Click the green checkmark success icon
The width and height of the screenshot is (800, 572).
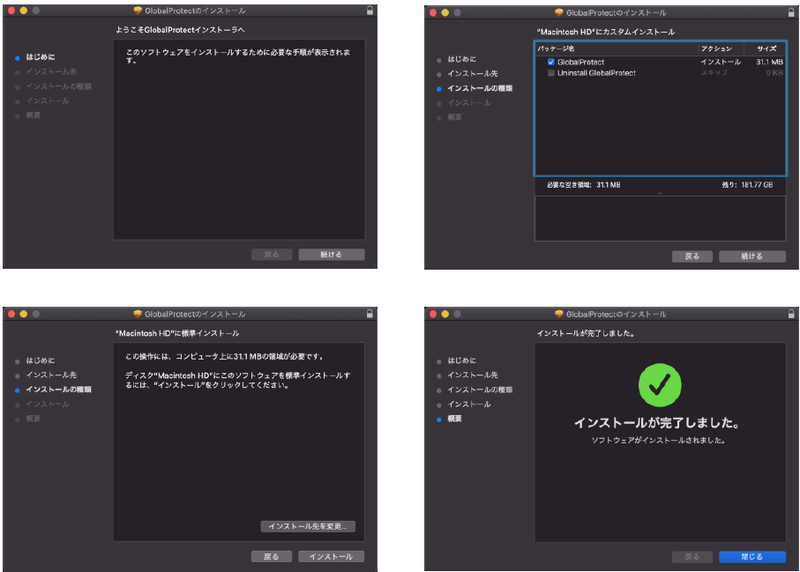coord(660,385)
